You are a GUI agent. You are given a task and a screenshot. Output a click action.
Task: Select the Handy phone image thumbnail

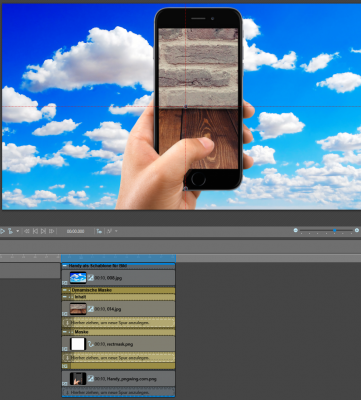pyautogui.click(x=78, y=379)
